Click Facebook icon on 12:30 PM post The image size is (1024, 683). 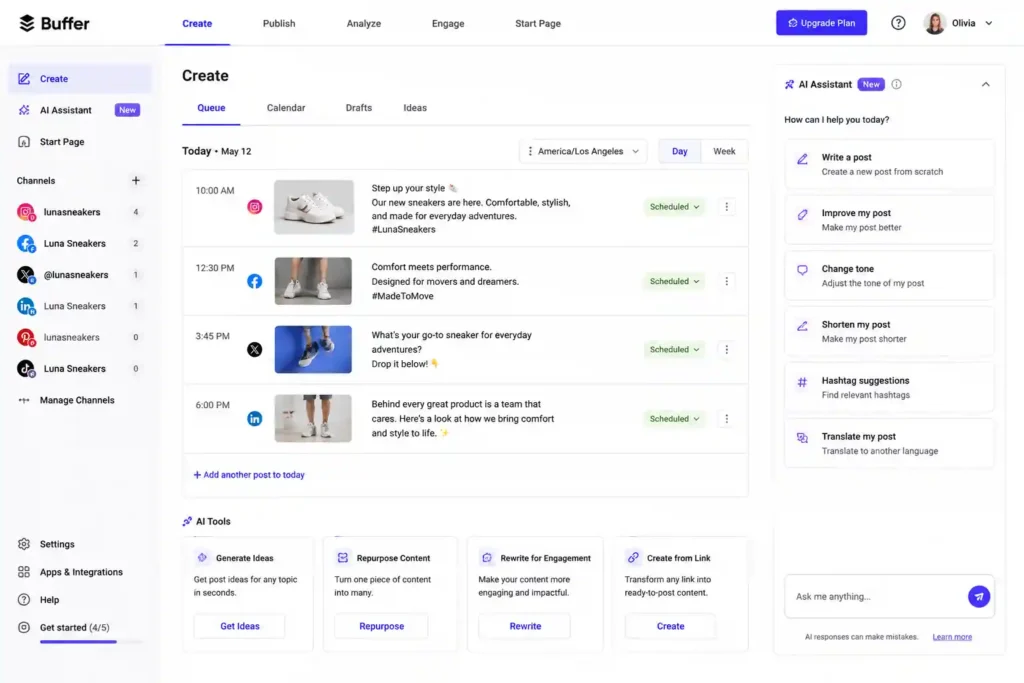(x=255, y=281)
